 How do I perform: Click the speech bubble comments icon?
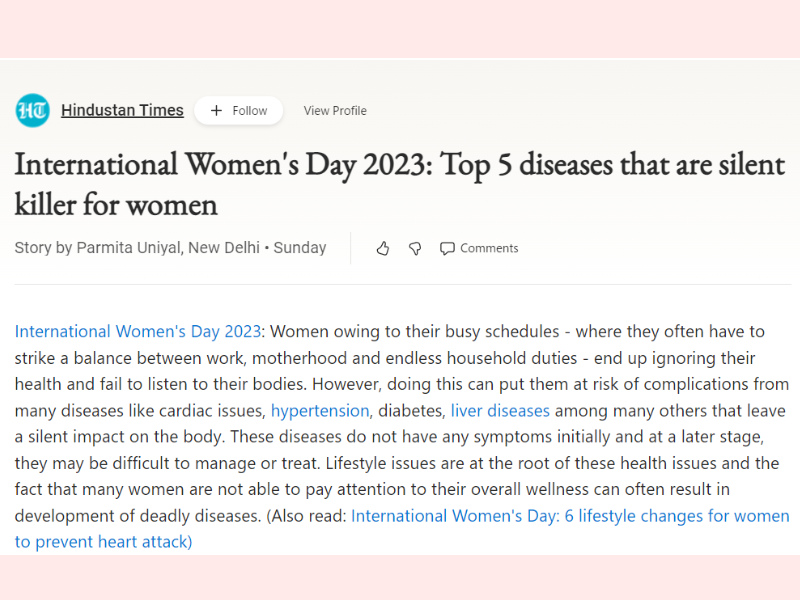pos(447,248)
